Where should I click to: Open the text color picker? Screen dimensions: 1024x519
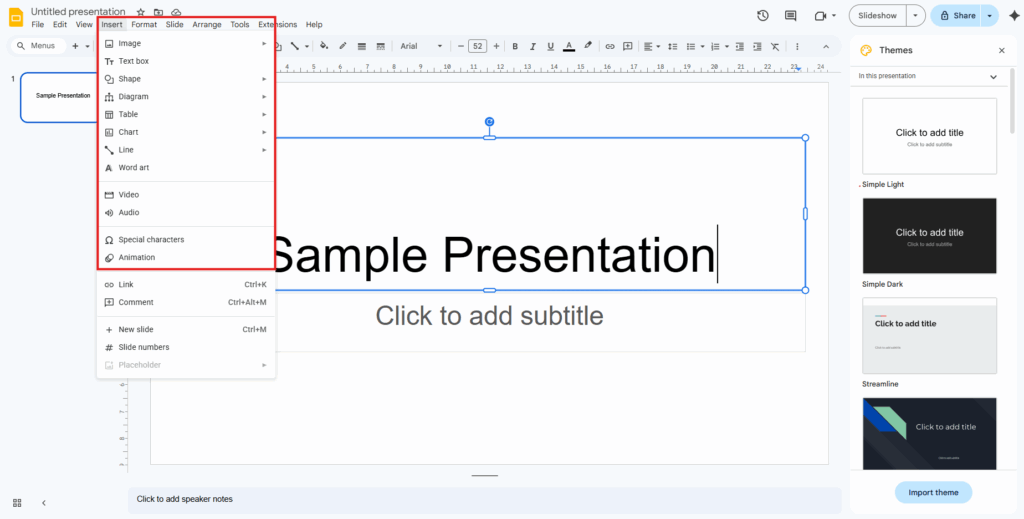pos(569,46)
